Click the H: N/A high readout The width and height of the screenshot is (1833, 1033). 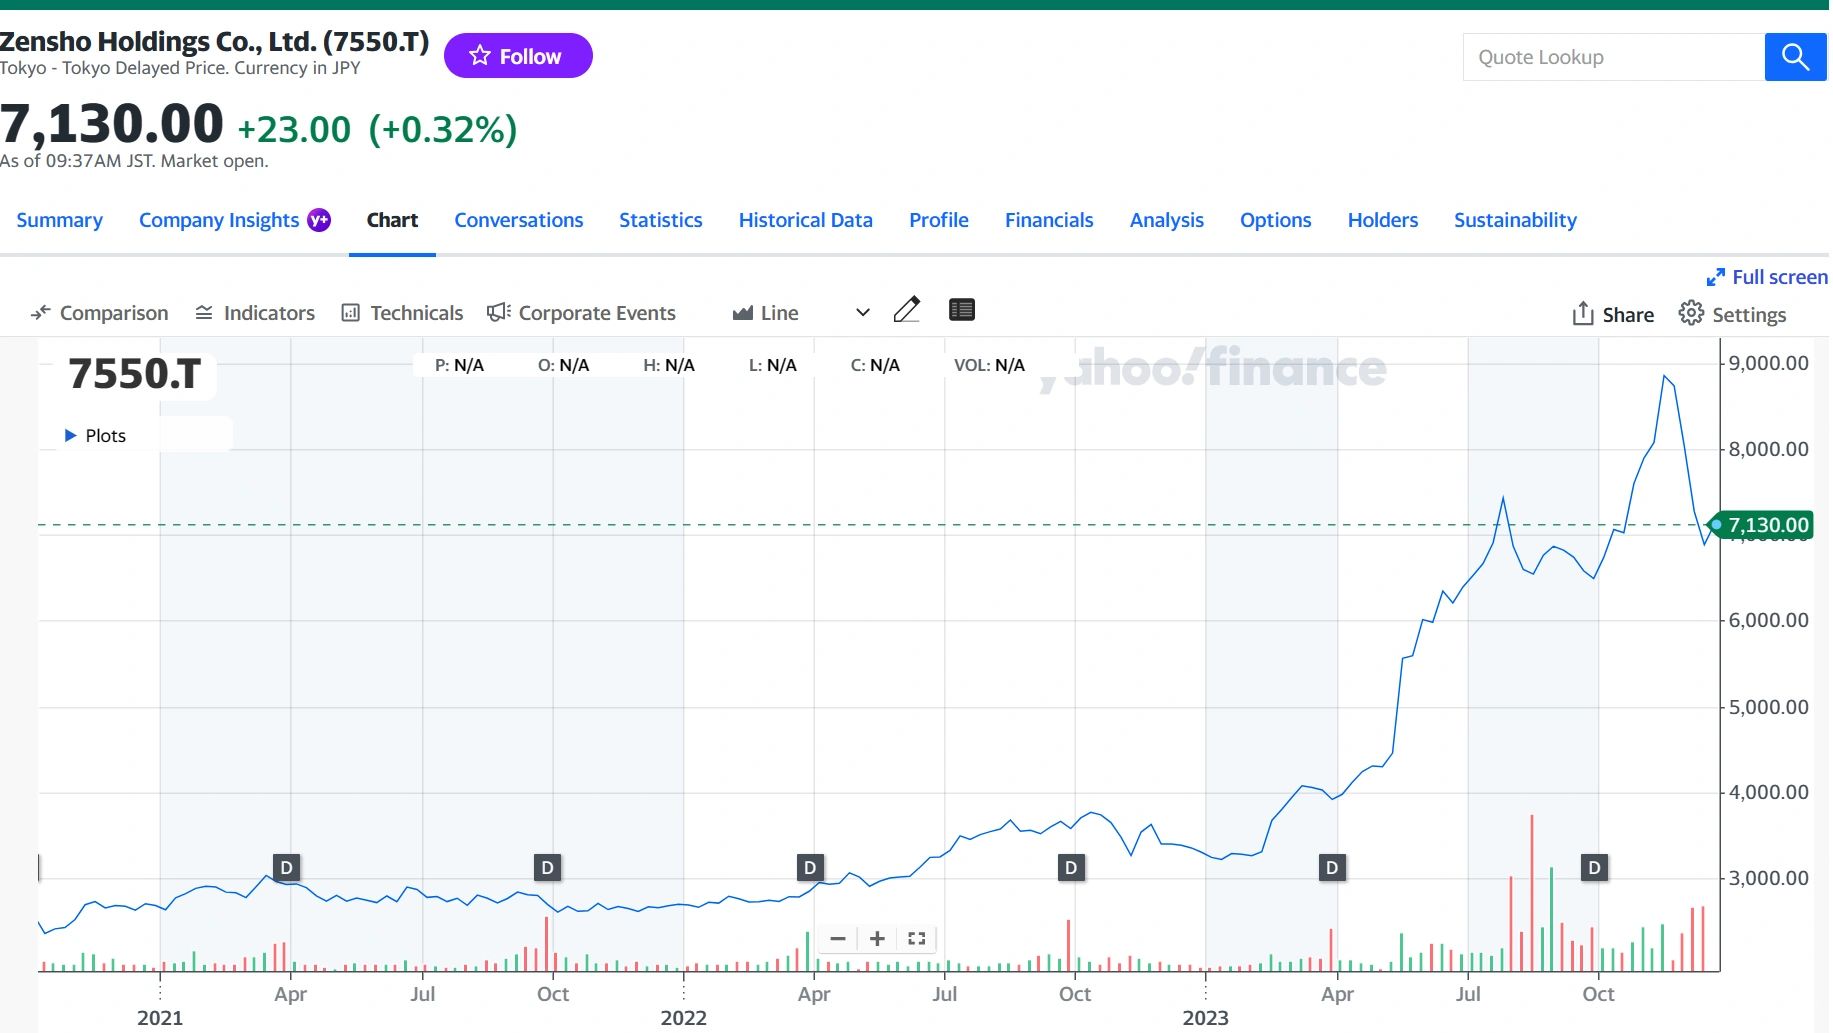[x=669, y=365]
